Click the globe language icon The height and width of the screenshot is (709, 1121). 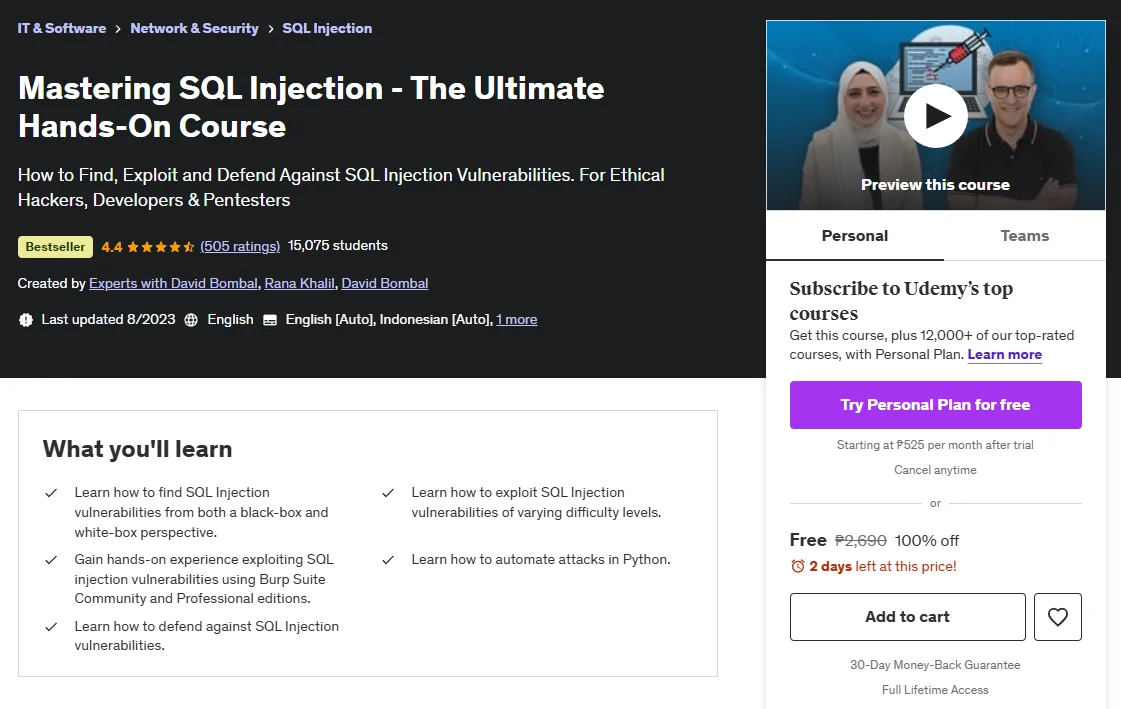tap(191, 320)
